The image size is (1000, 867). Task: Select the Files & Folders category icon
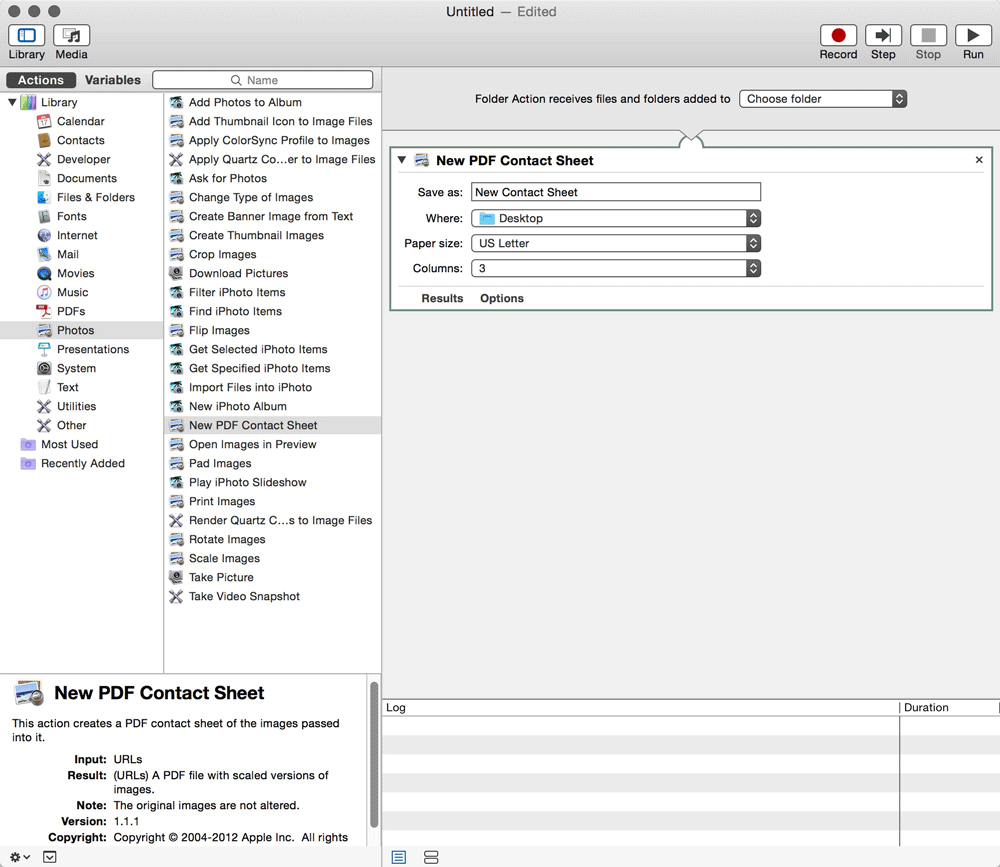[x=44, y=197]
